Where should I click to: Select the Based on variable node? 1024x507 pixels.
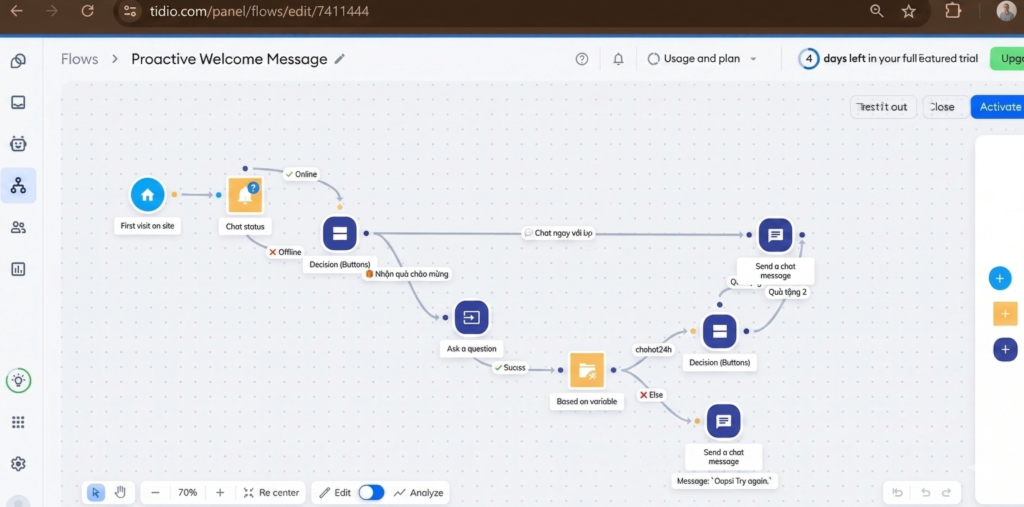pyautogui.click(x=587, y=370)
